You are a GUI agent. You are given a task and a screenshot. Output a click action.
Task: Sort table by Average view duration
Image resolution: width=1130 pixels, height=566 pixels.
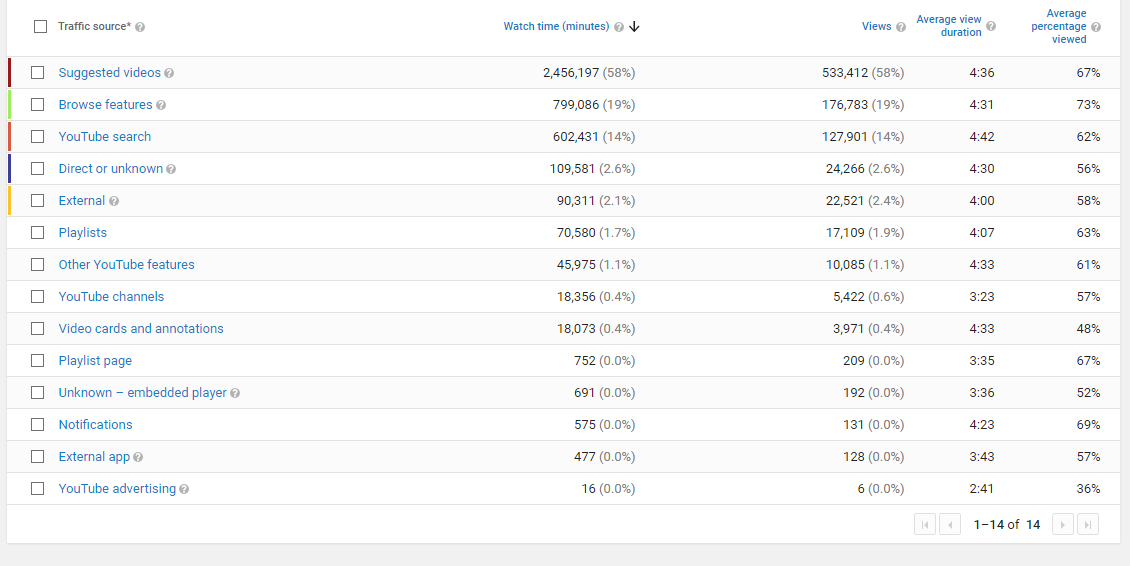949,26
